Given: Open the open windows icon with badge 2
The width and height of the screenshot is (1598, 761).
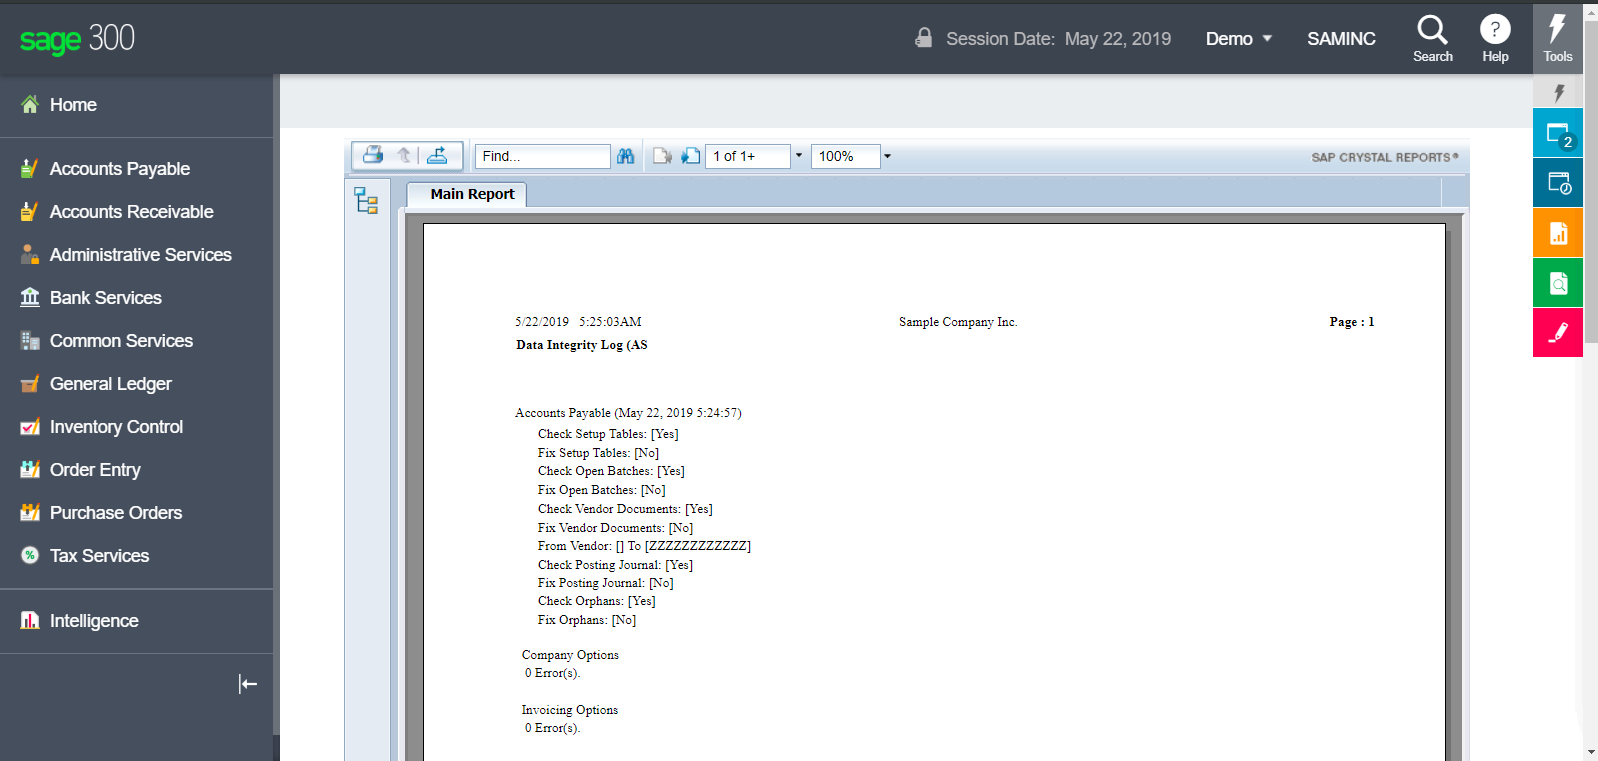Looking at the screenshot, I should tap(1558, 133).
